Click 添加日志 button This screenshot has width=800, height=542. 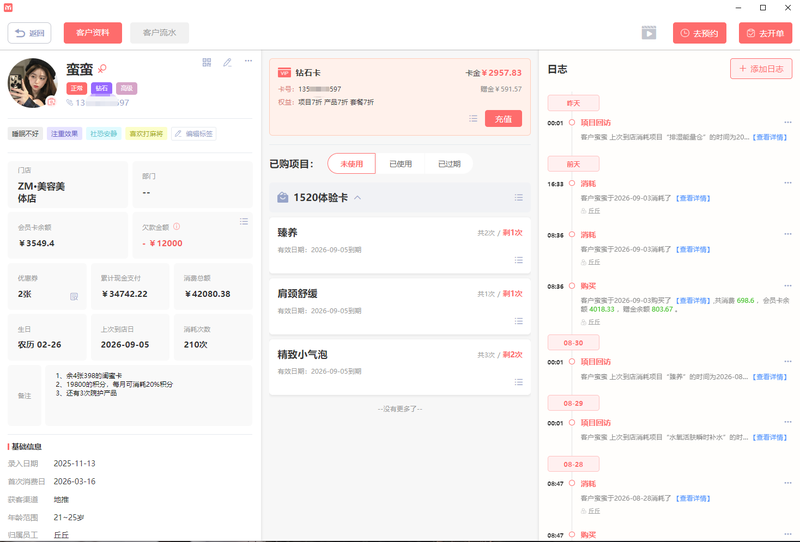761,69
